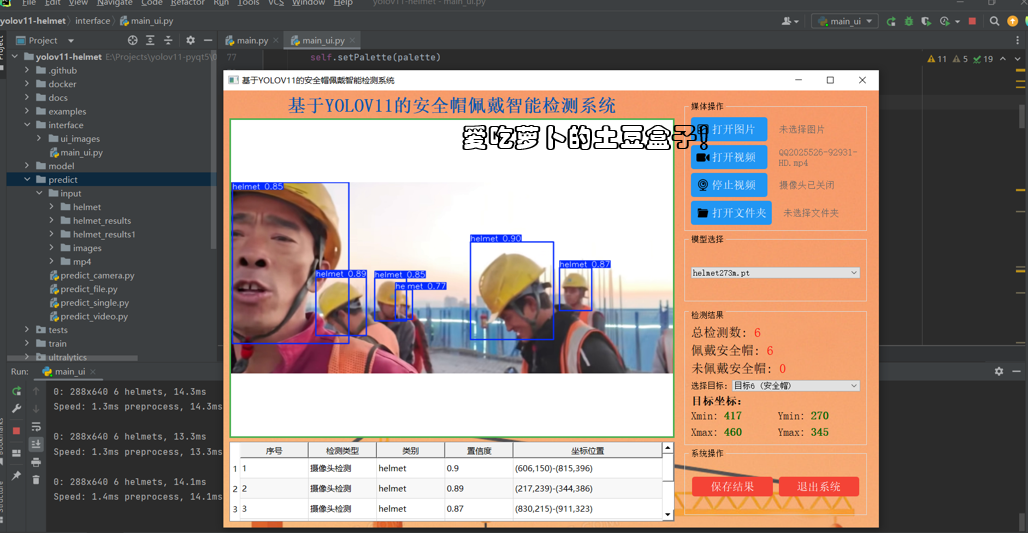Image resolution: width=1031 pixels, height=534 pixels.
Task: Click results table scrollbar down arrow
Action: [x=668, y=514]
